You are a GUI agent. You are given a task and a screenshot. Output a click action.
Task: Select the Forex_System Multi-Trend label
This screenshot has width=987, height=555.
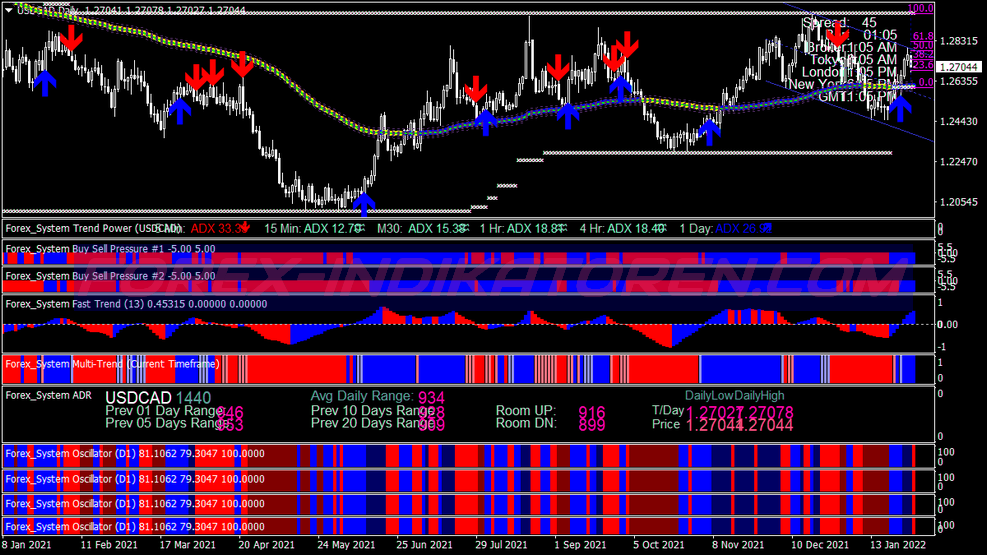[x=112, y=364]
